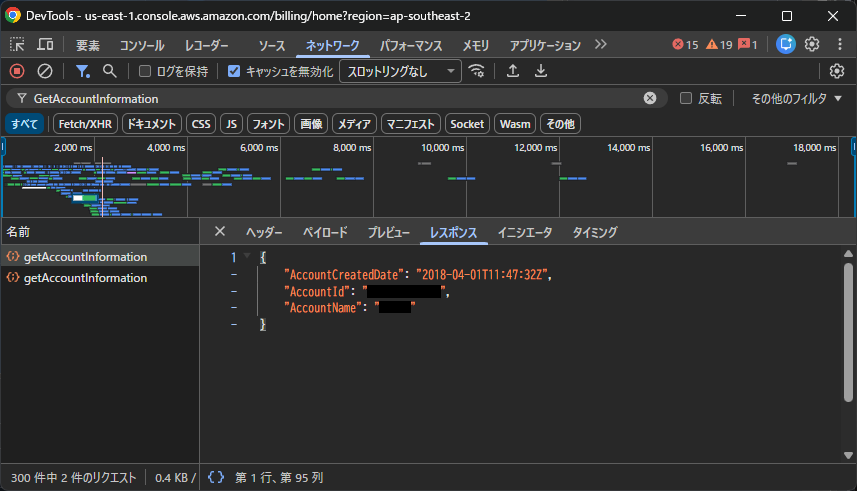The height and width of the screenshot is (491, 857).
Task: Select the ネットワーク panel tab
Action: (332, 45)
